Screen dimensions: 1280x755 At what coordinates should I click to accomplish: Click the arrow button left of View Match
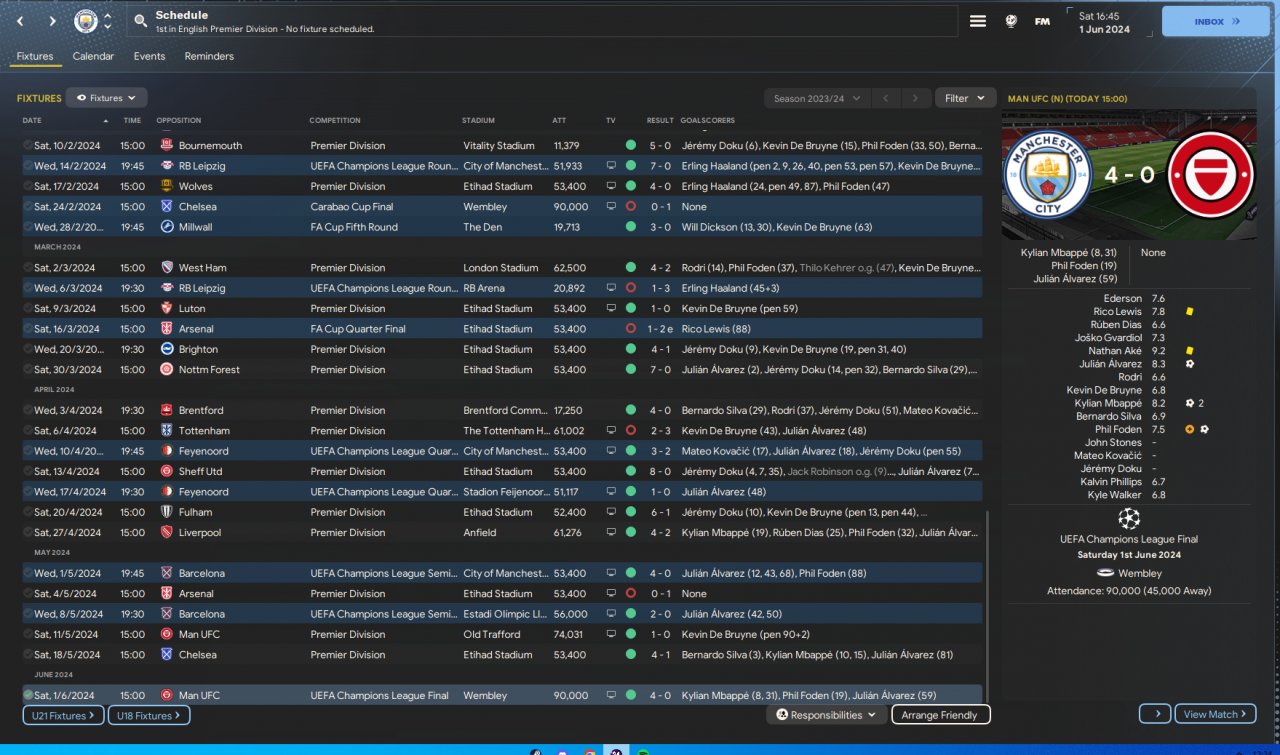click(x=1155, y=714)
